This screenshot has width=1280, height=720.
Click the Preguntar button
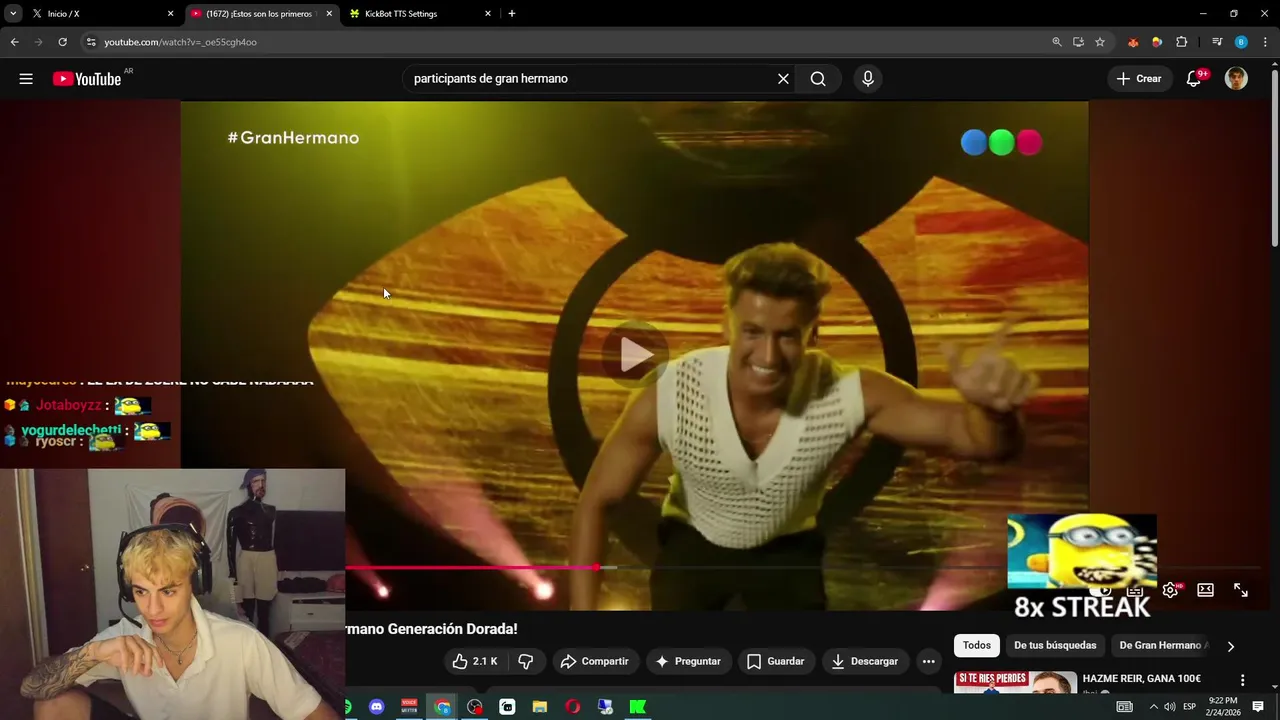coord(688,661)
